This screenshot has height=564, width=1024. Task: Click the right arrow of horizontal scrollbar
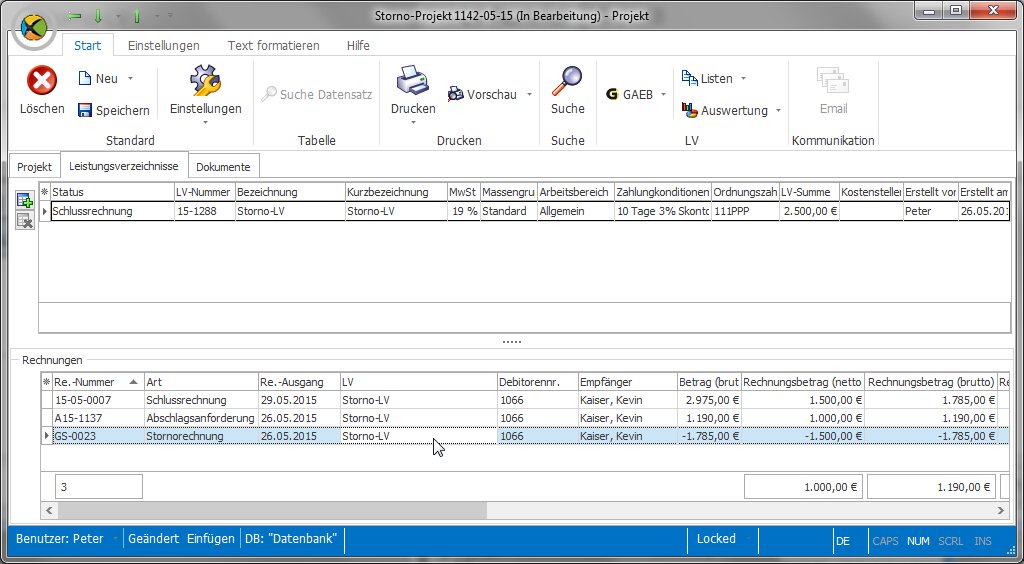tap(1000, 510)
